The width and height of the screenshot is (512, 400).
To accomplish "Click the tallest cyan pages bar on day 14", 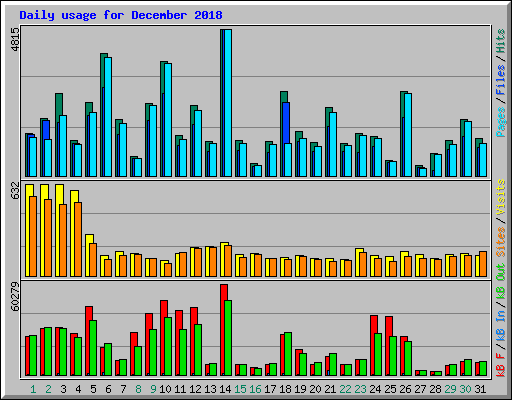I will click(x=228, y=103).
